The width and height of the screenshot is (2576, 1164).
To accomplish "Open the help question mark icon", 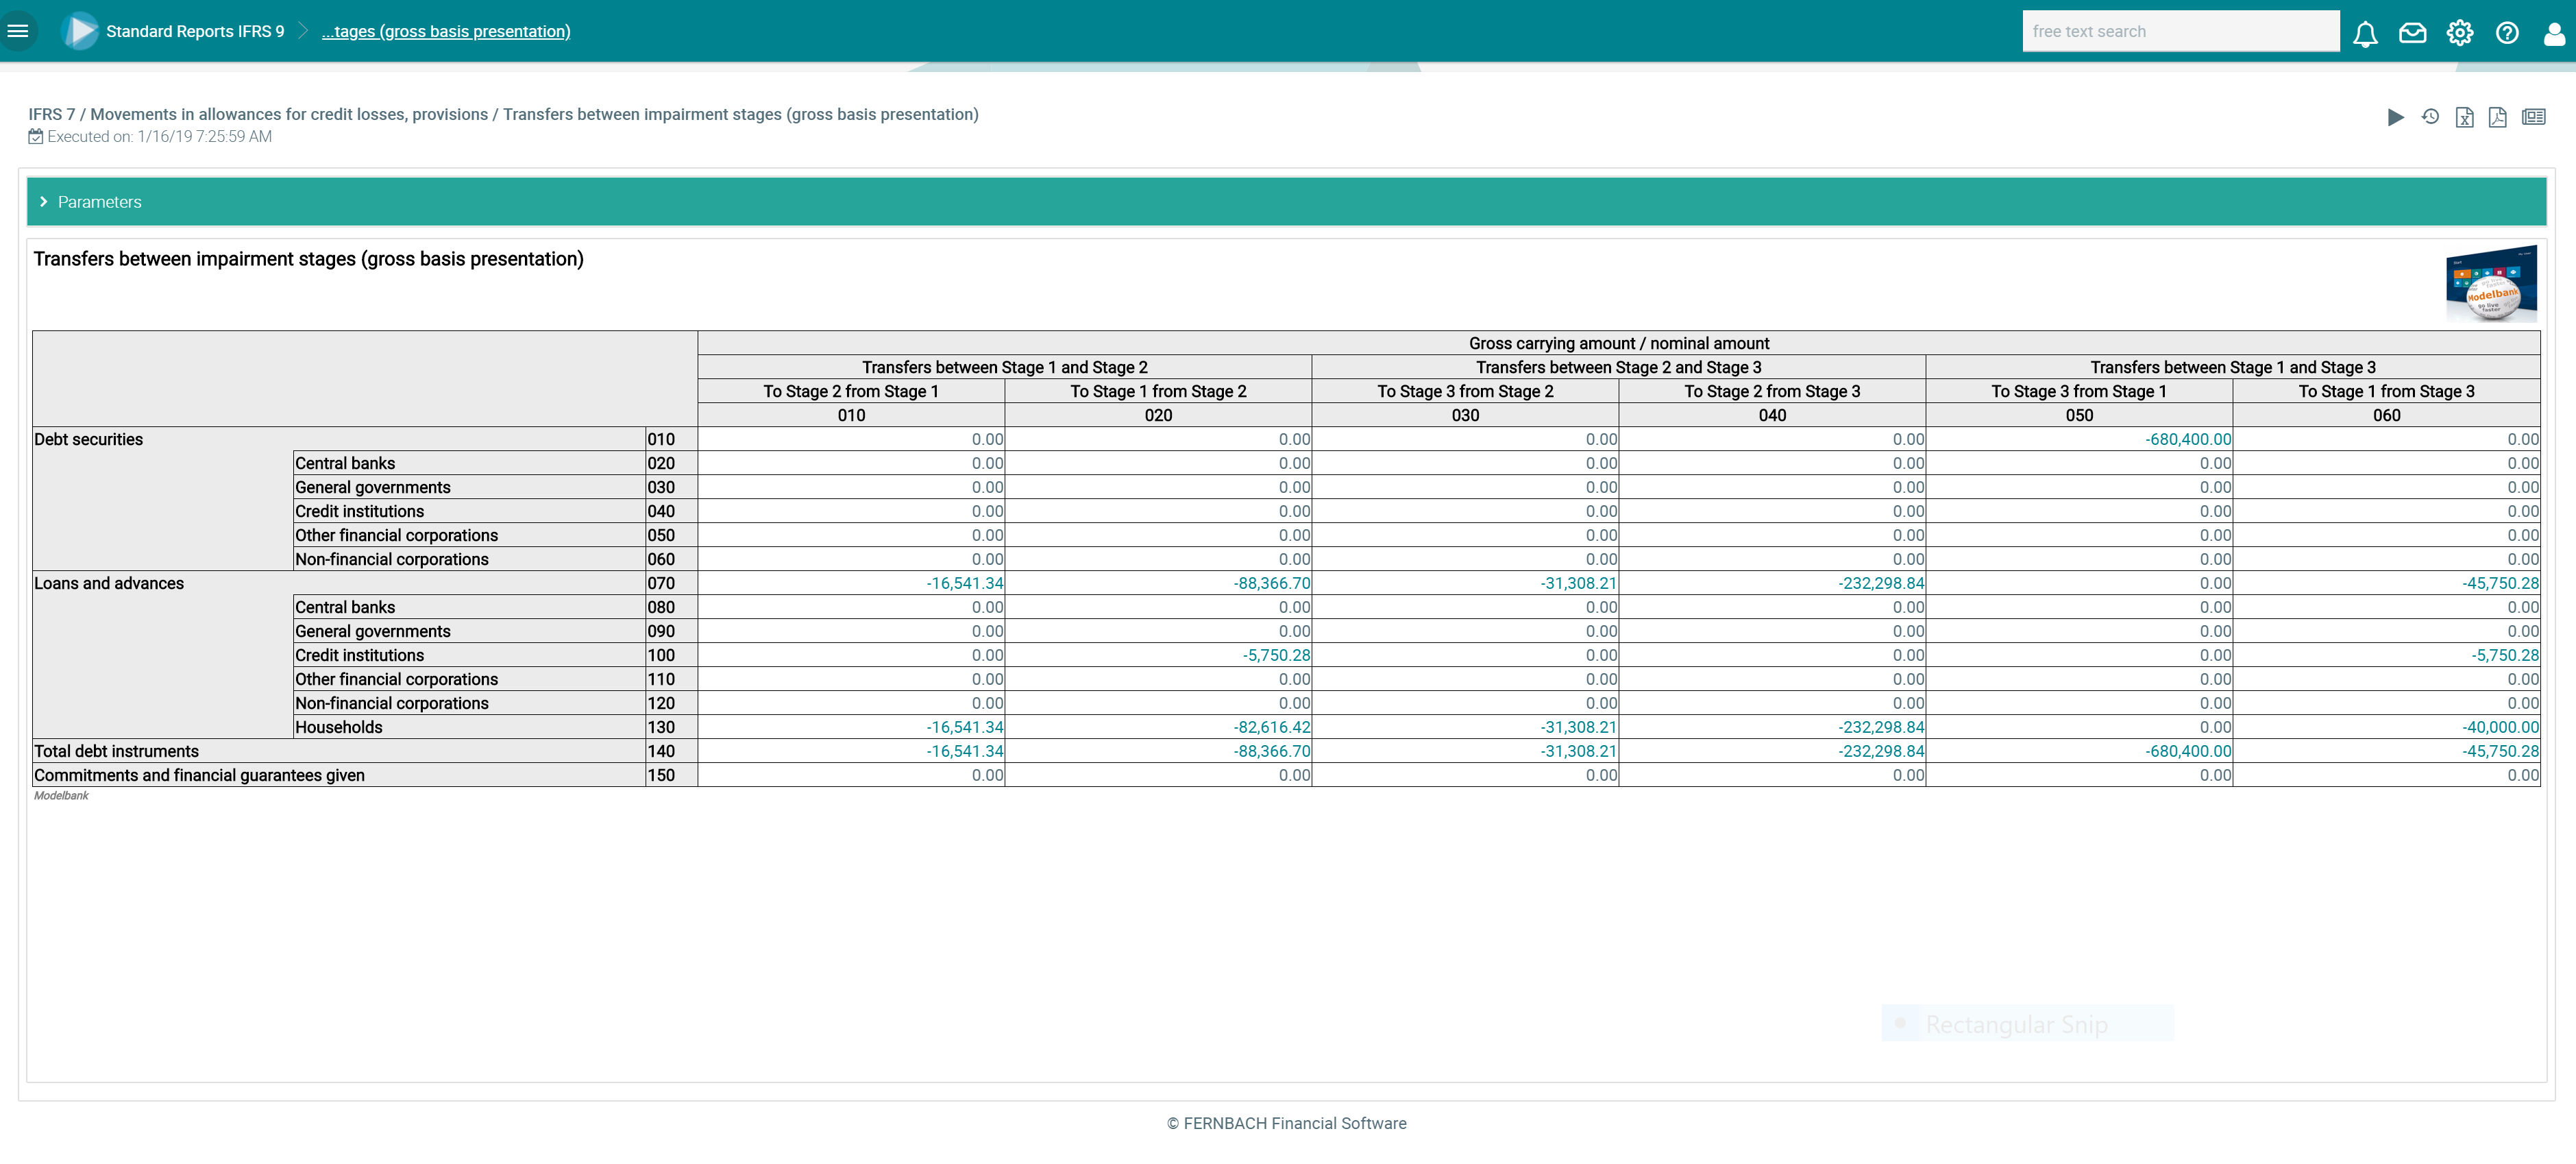I will [x=2507, y=33].
